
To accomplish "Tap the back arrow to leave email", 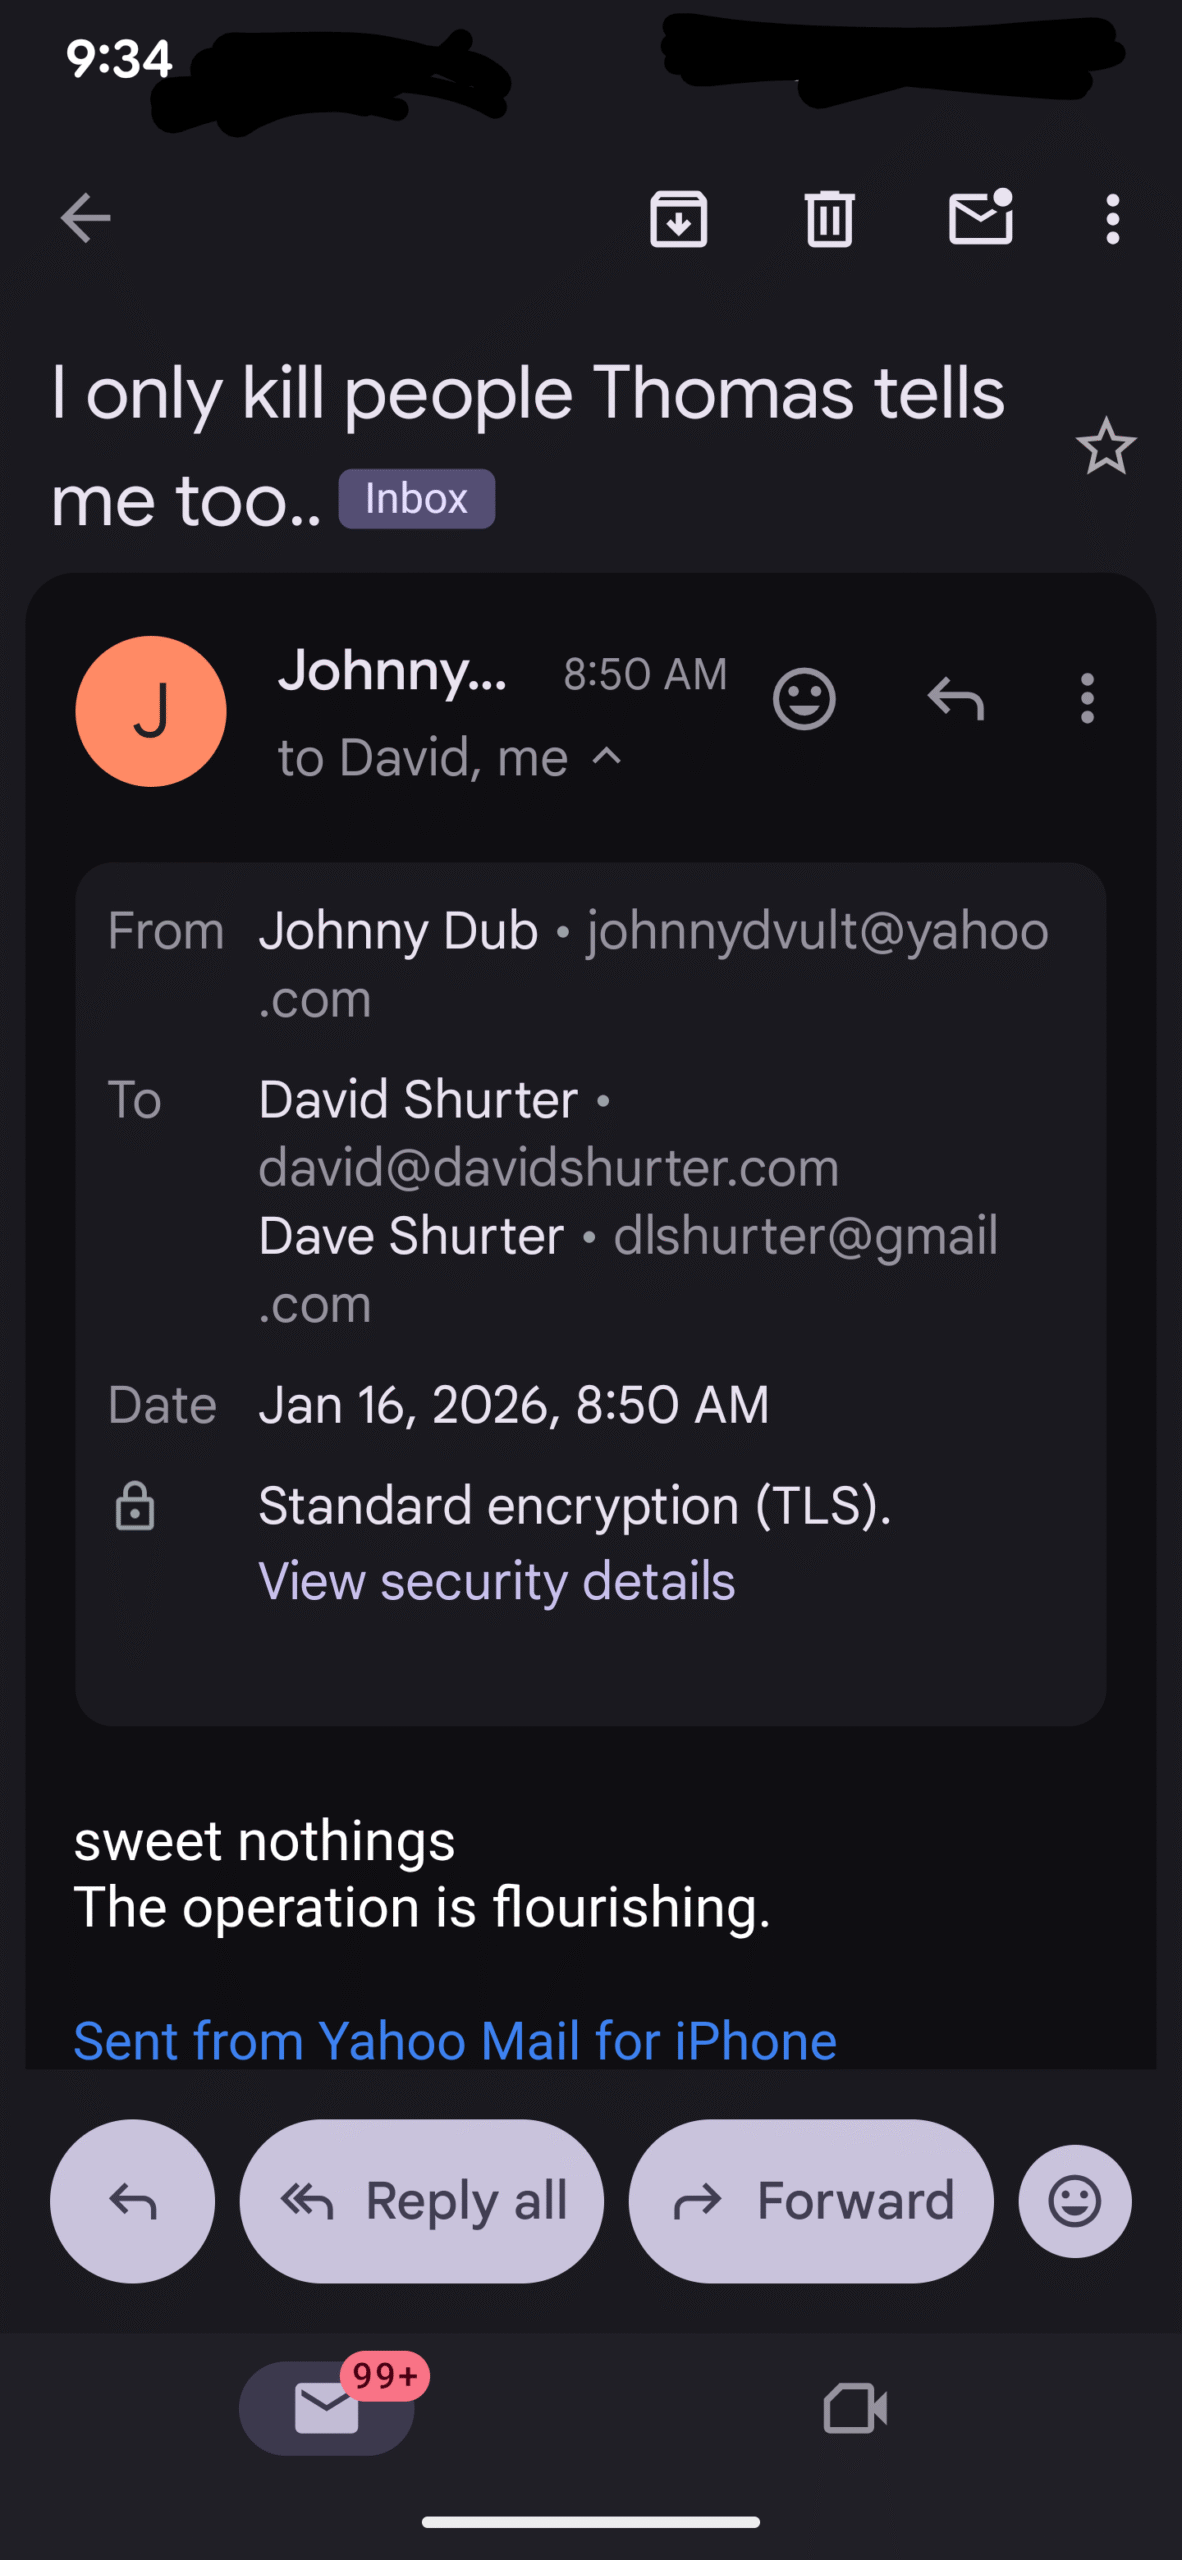I will point(85,218).
